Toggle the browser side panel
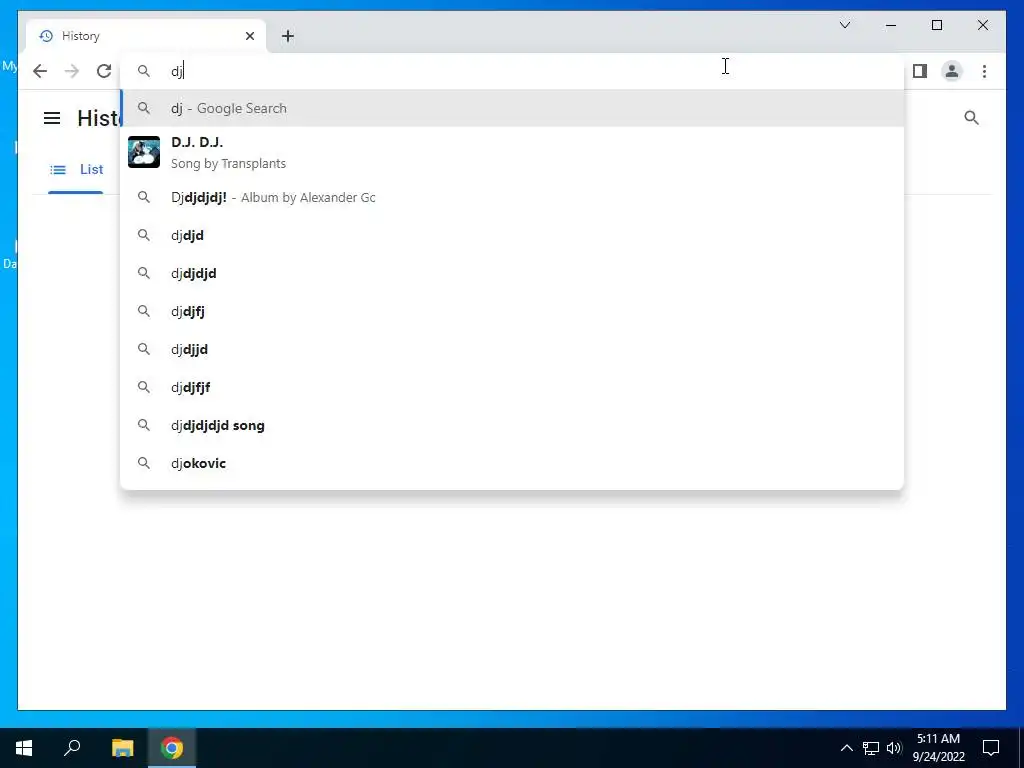The image size is (1024, 768). coord(920,71)
